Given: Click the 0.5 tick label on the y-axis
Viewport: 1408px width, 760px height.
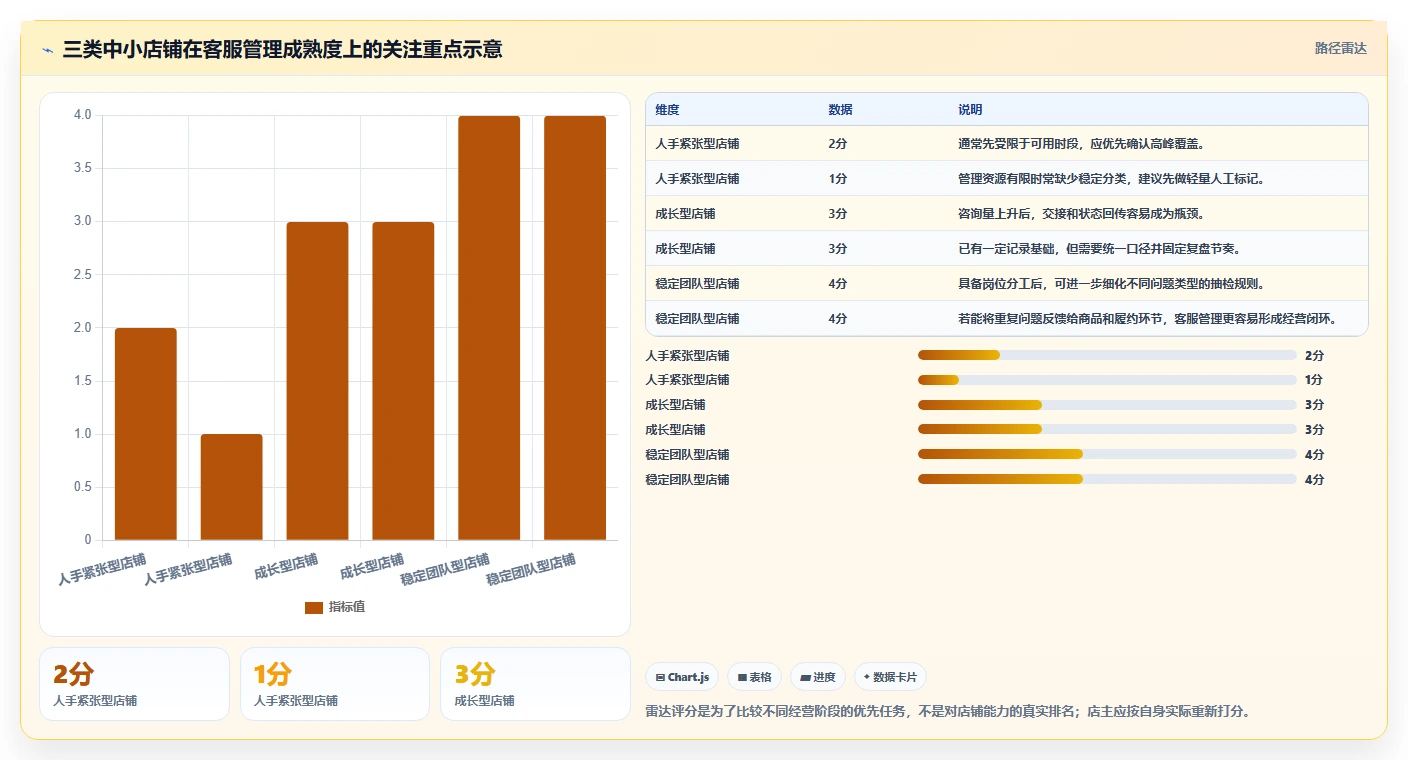Looking at the screenshot, I should pos(83,487).
